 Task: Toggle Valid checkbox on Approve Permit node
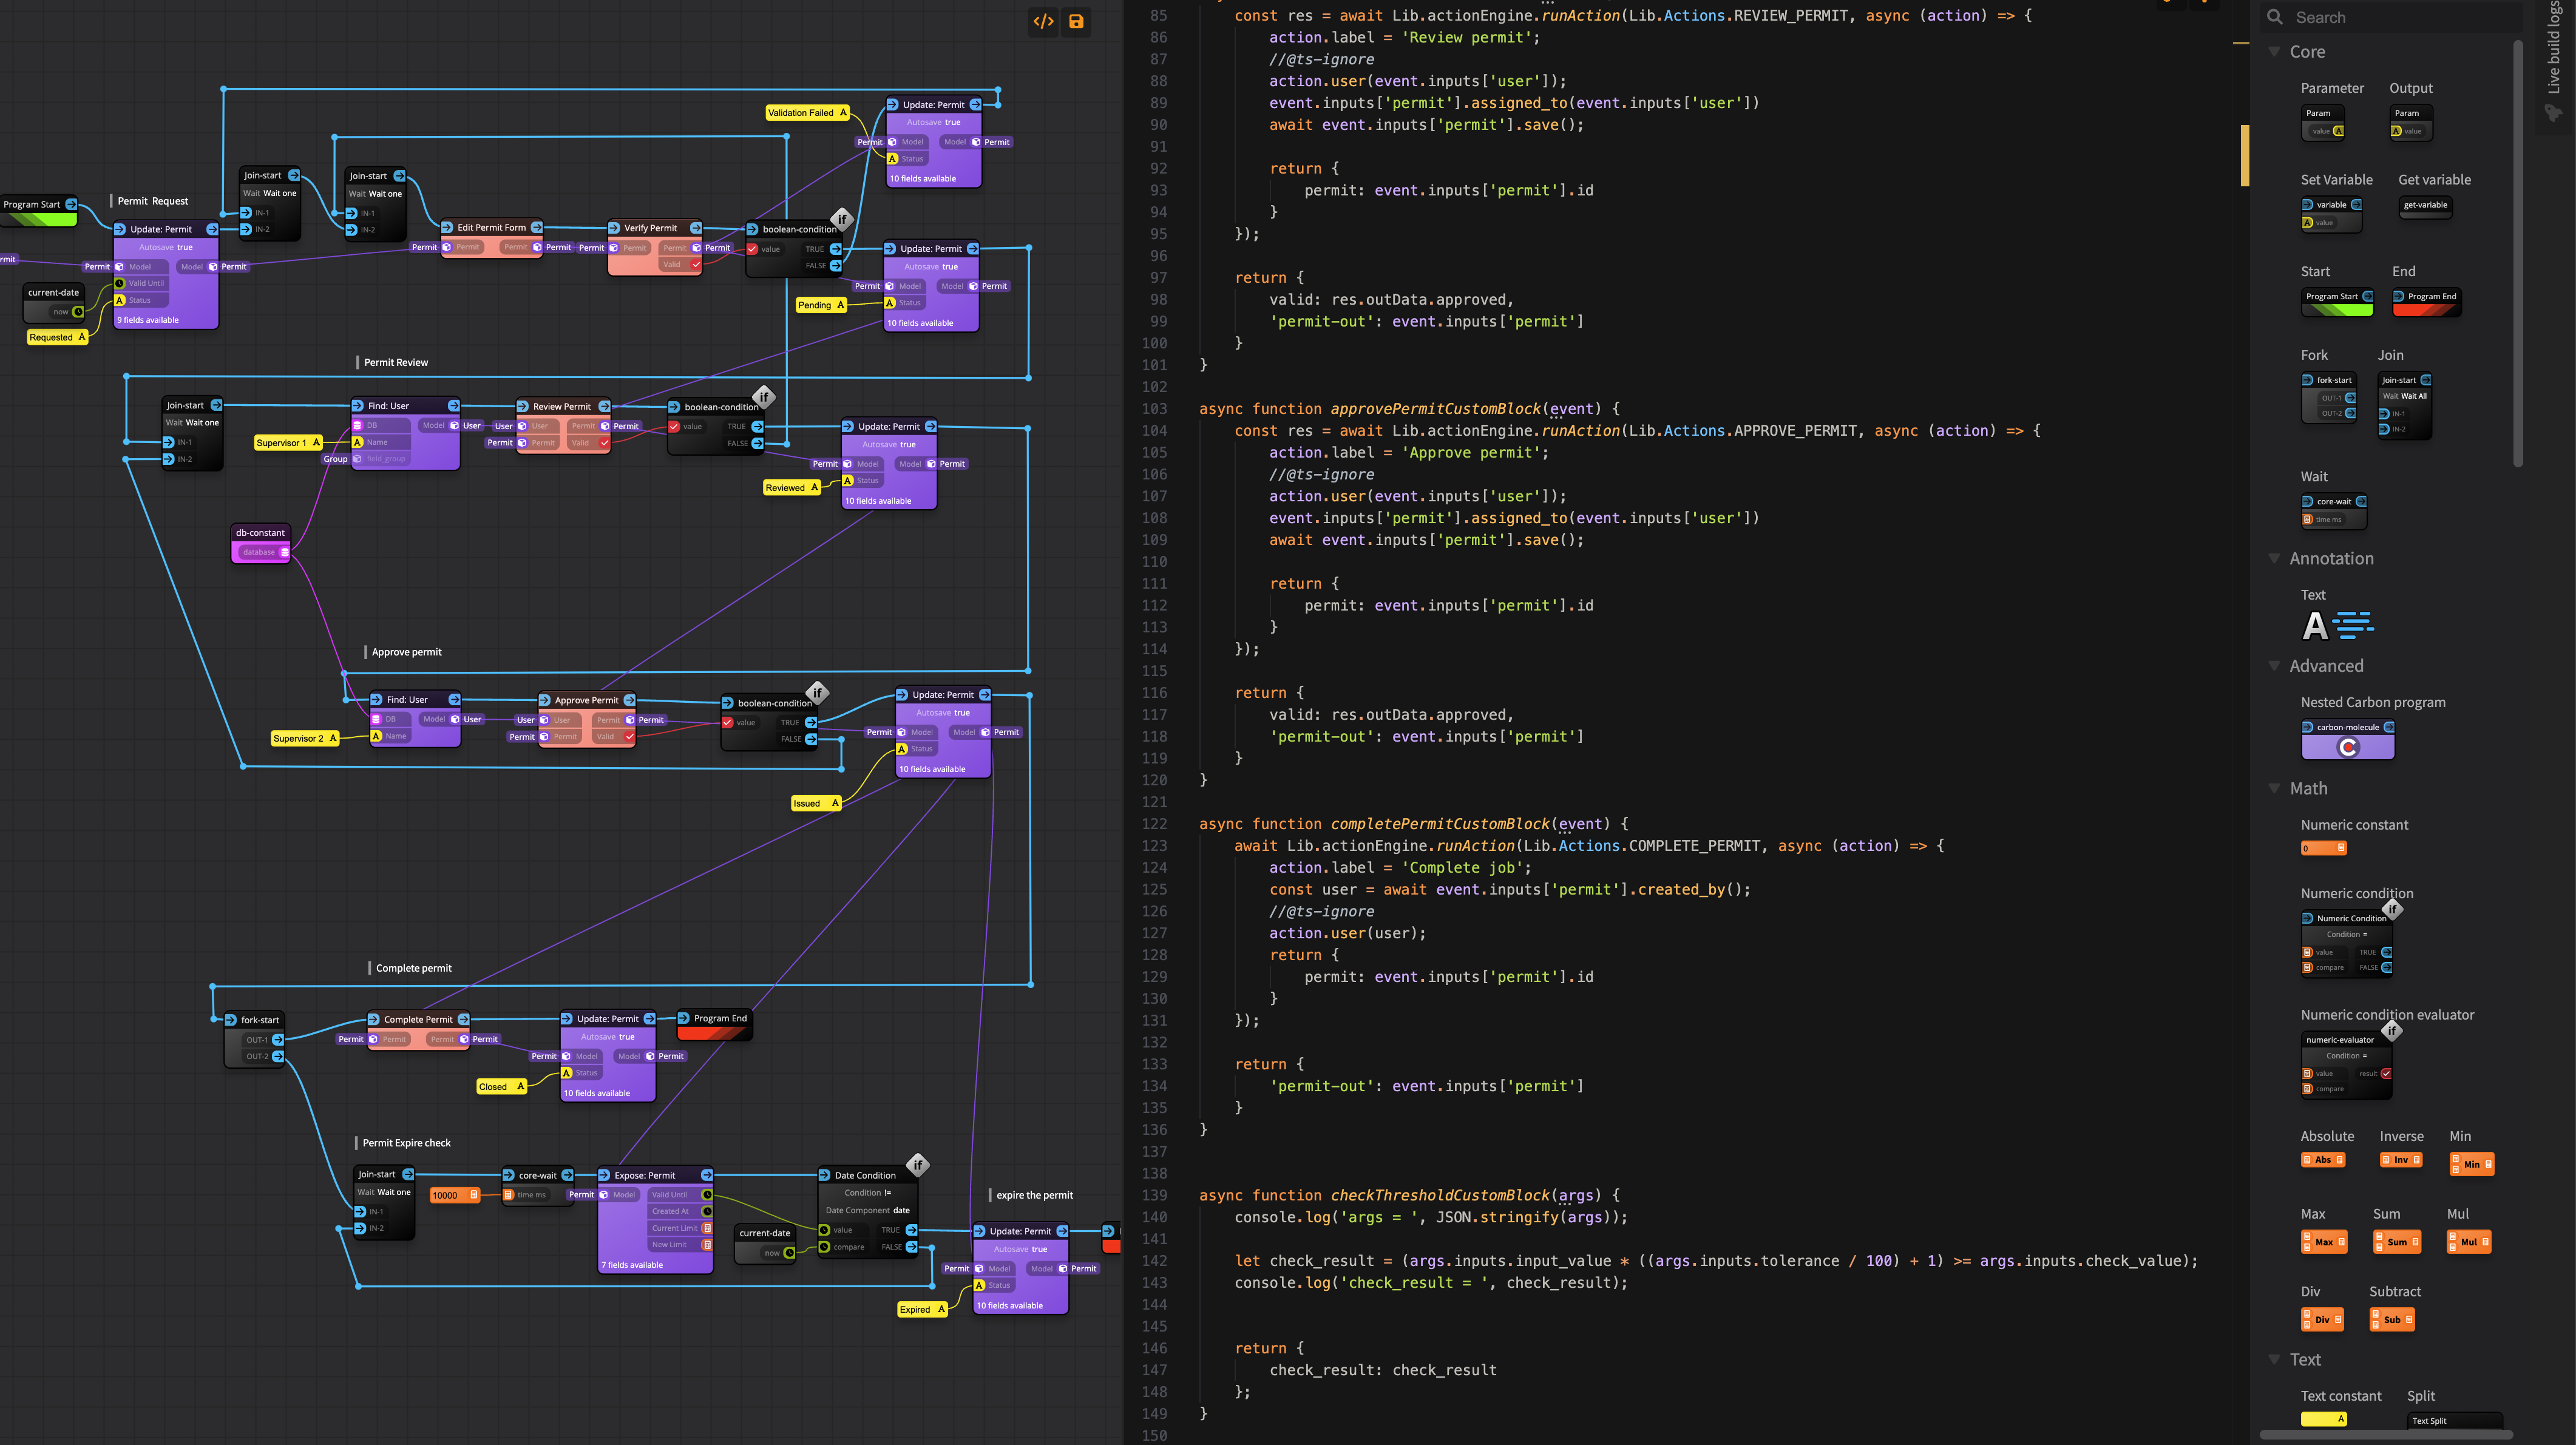pos(629,737)
